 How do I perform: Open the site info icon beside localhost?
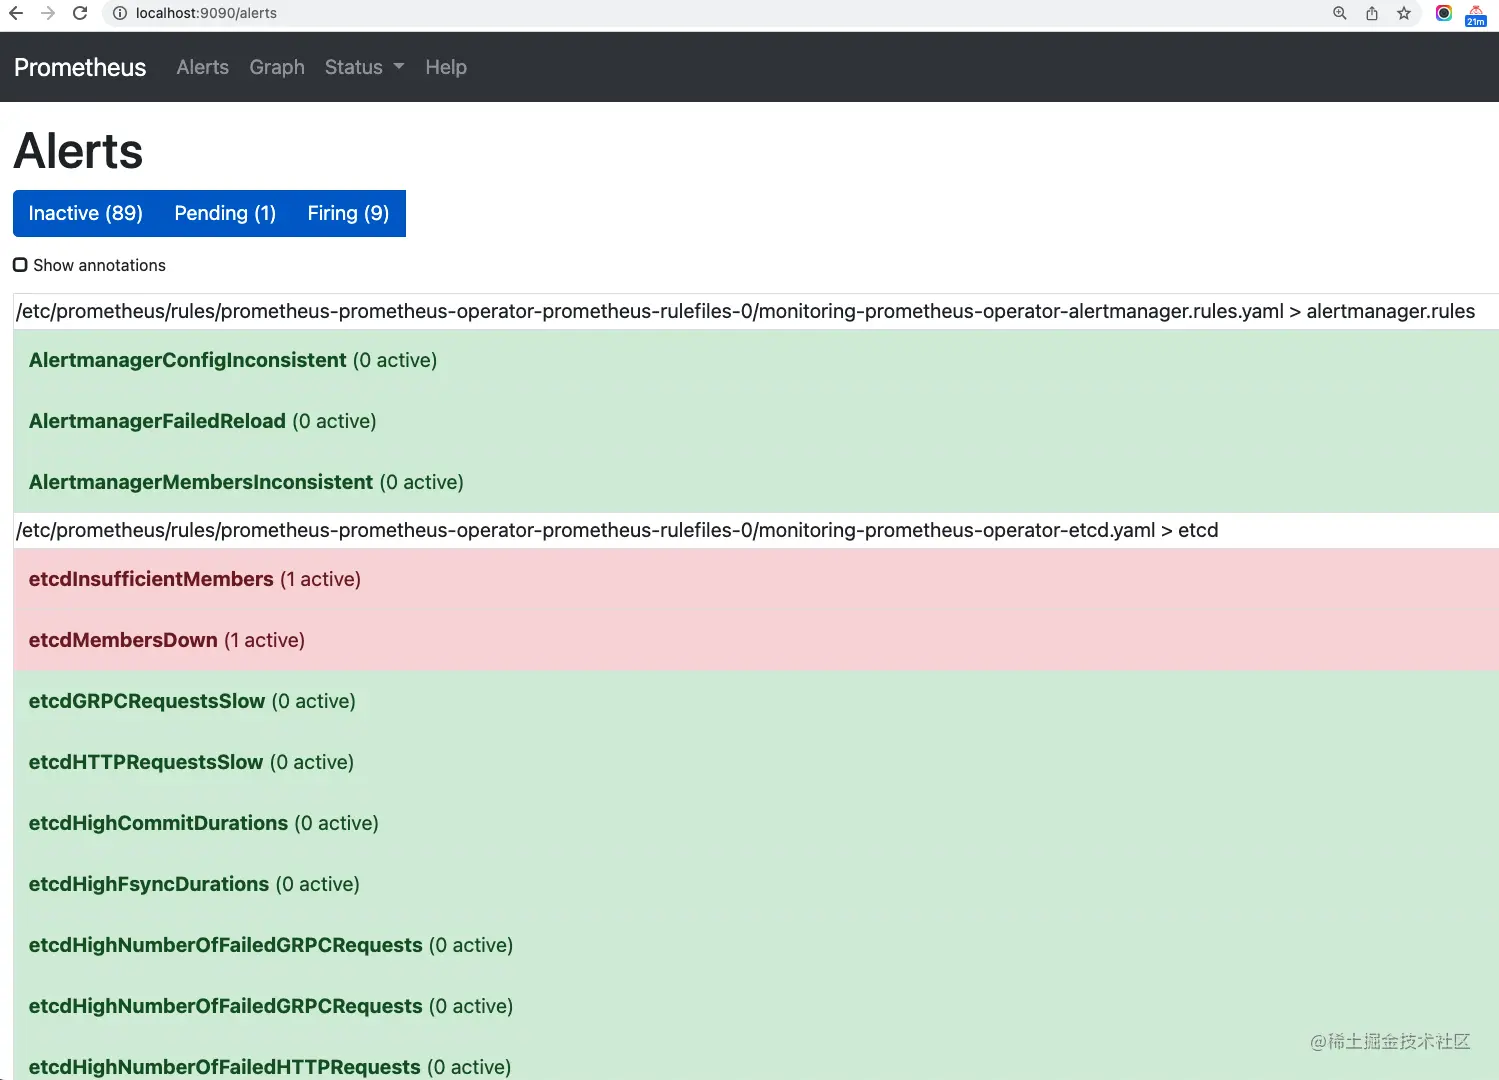pyautogui.click(x=120, y=13)
